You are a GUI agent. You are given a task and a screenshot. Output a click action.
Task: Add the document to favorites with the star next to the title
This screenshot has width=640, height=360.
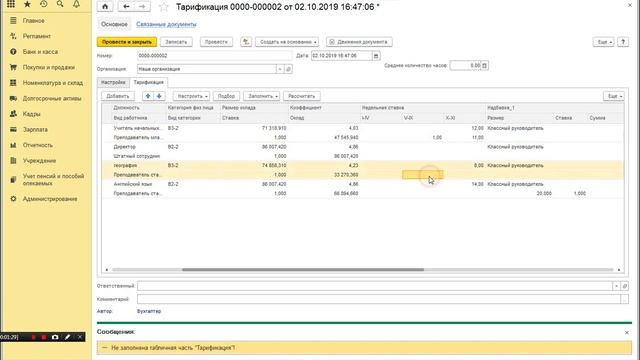[x=163, y=7]
